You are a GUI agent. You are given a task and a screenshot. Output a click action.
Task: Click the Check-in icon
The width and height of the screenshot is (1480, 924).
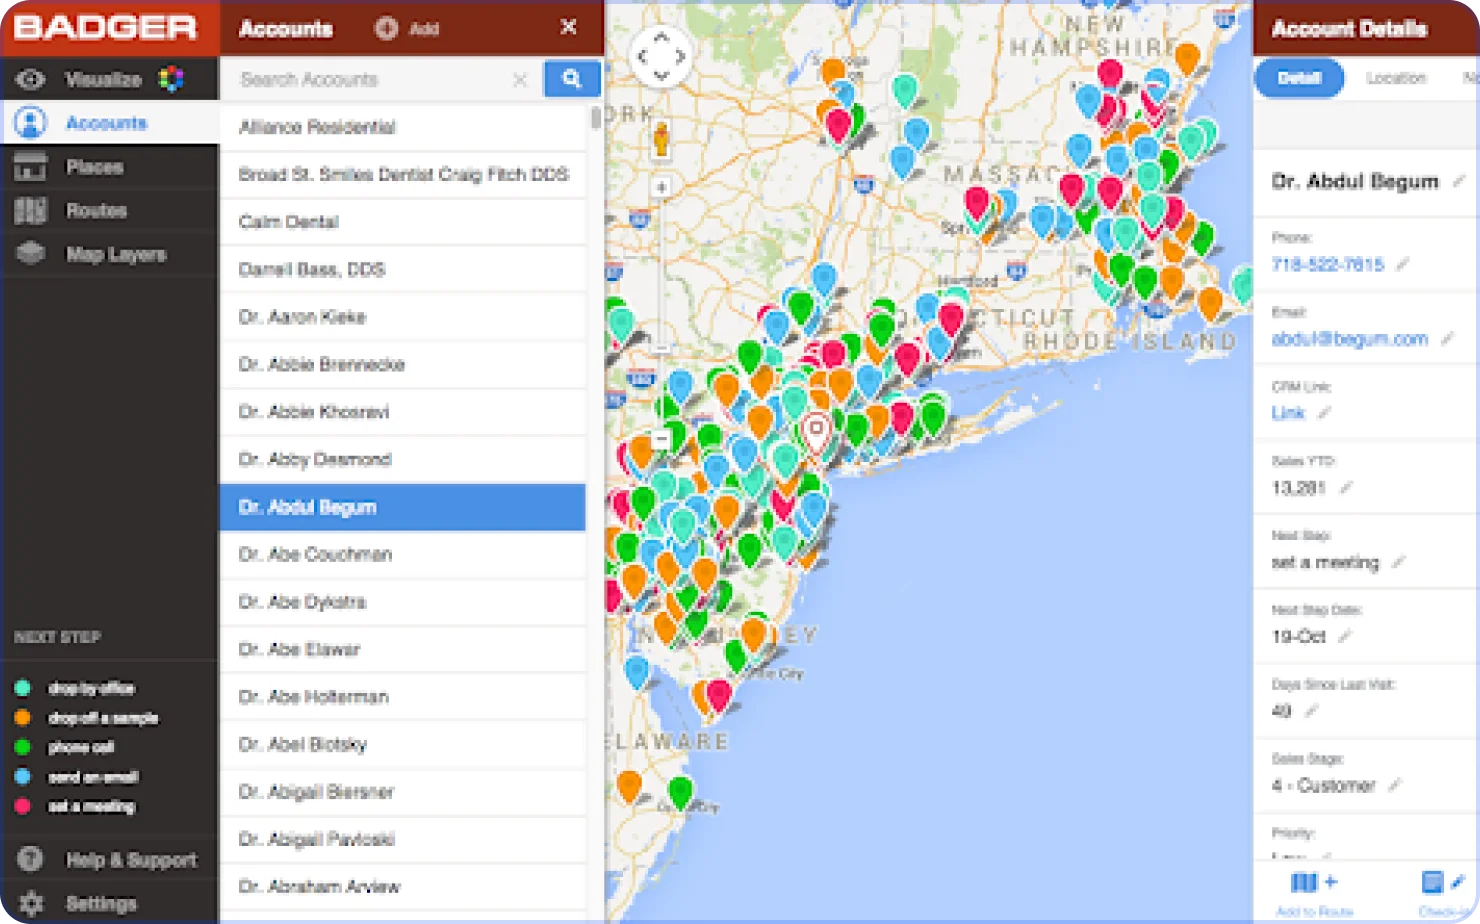tap(1442, 882)
